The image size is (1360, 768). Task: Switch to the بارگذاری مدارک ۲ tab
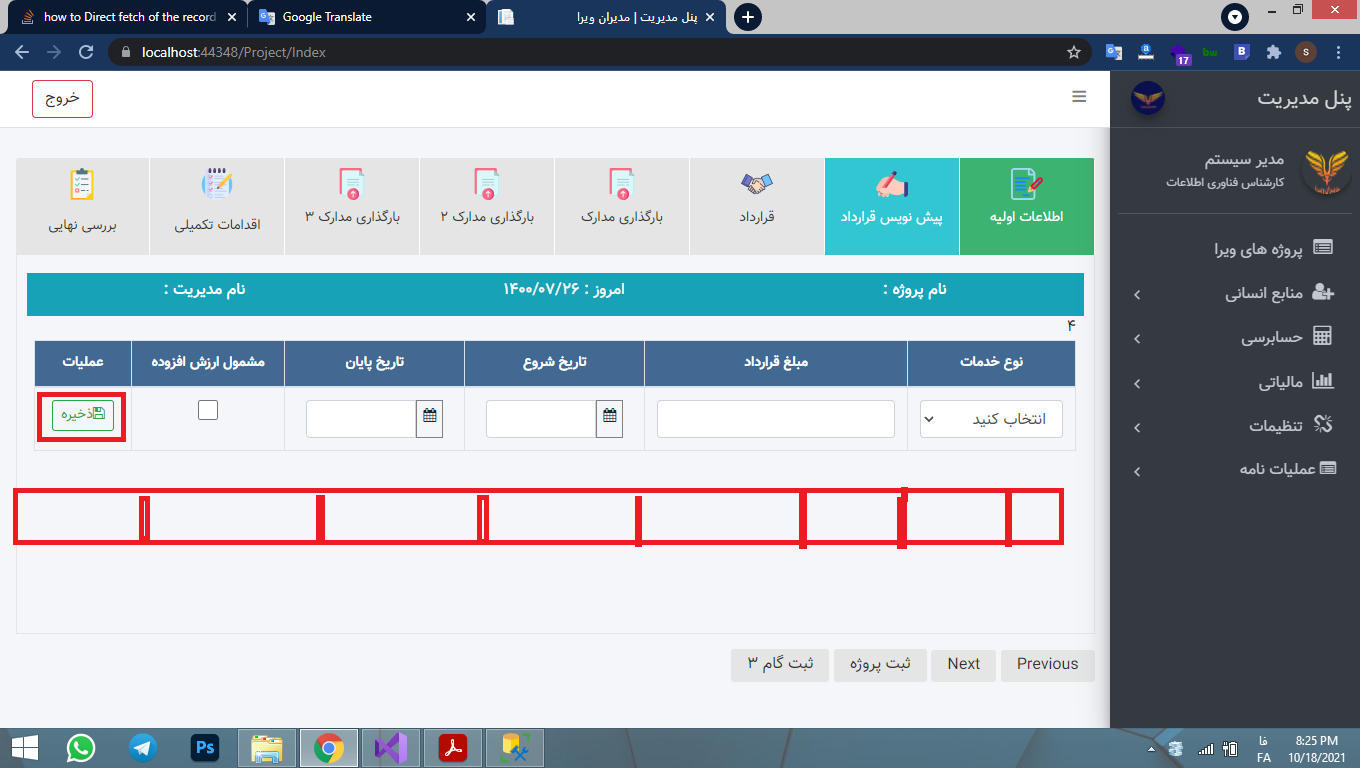pyautogui.click(x=487, y=206)
